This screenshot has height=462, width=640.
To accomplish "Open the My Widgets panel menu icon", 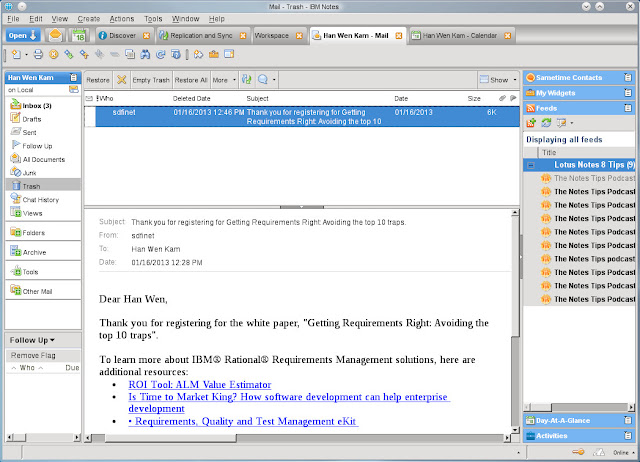I will (628, 93).
